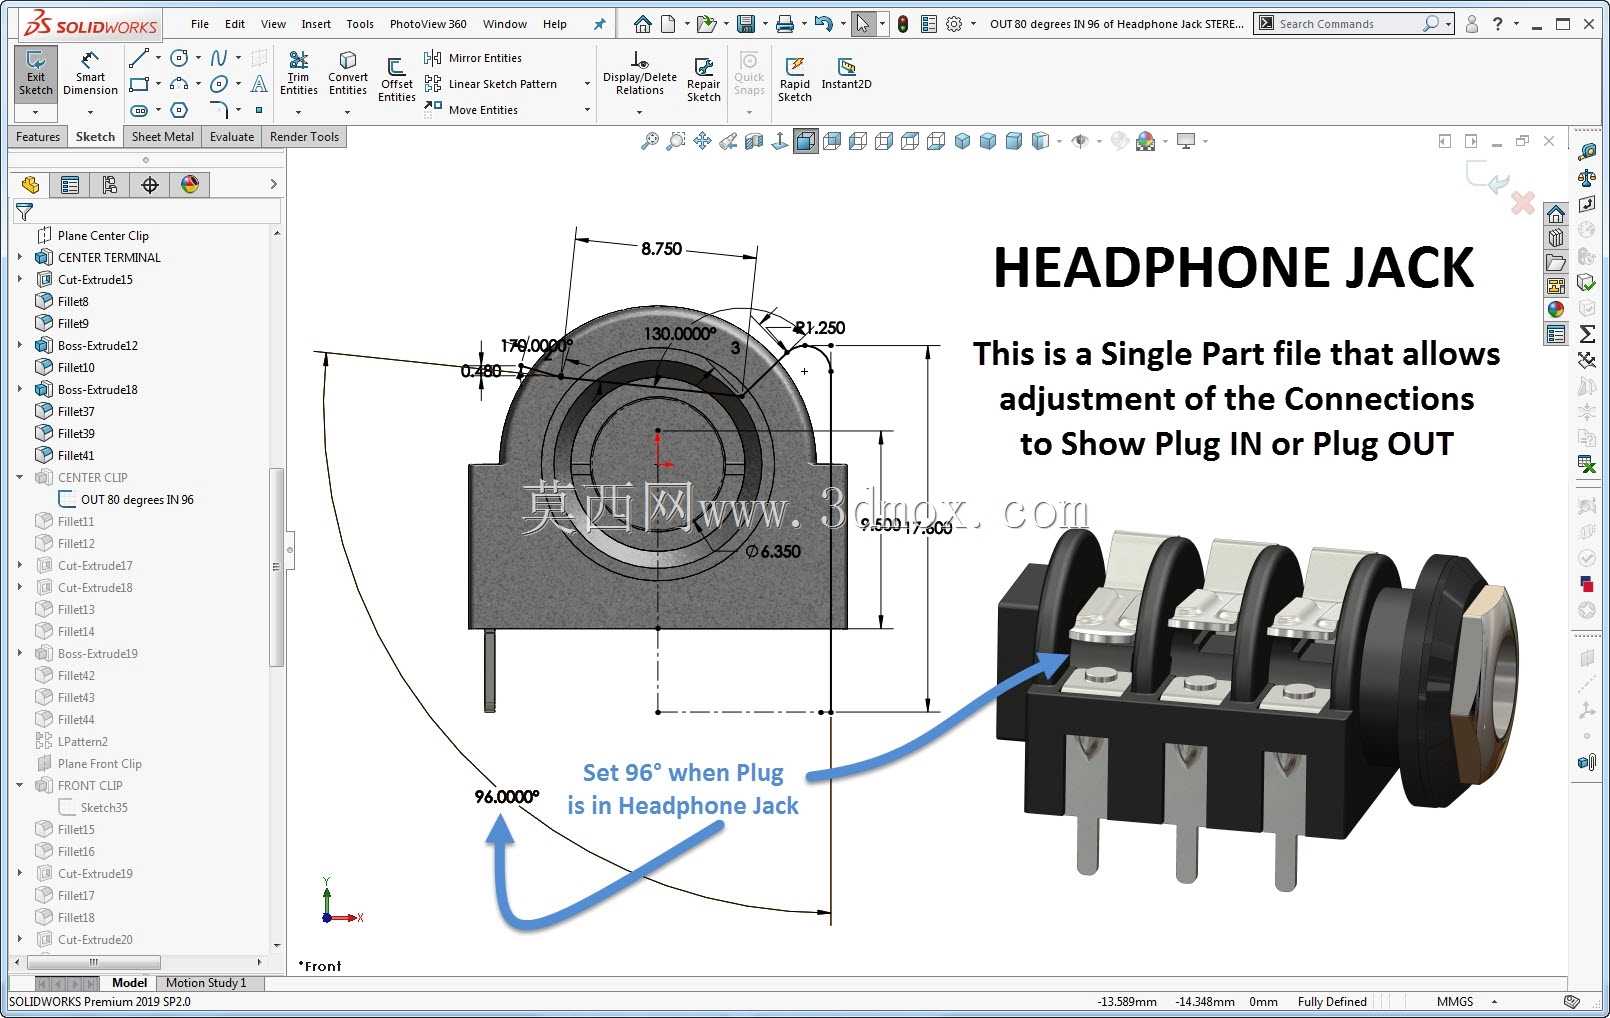Open the Motion Study 1 tab
The height and width of the screenshot is (1018, 1610).
[206, 983]
